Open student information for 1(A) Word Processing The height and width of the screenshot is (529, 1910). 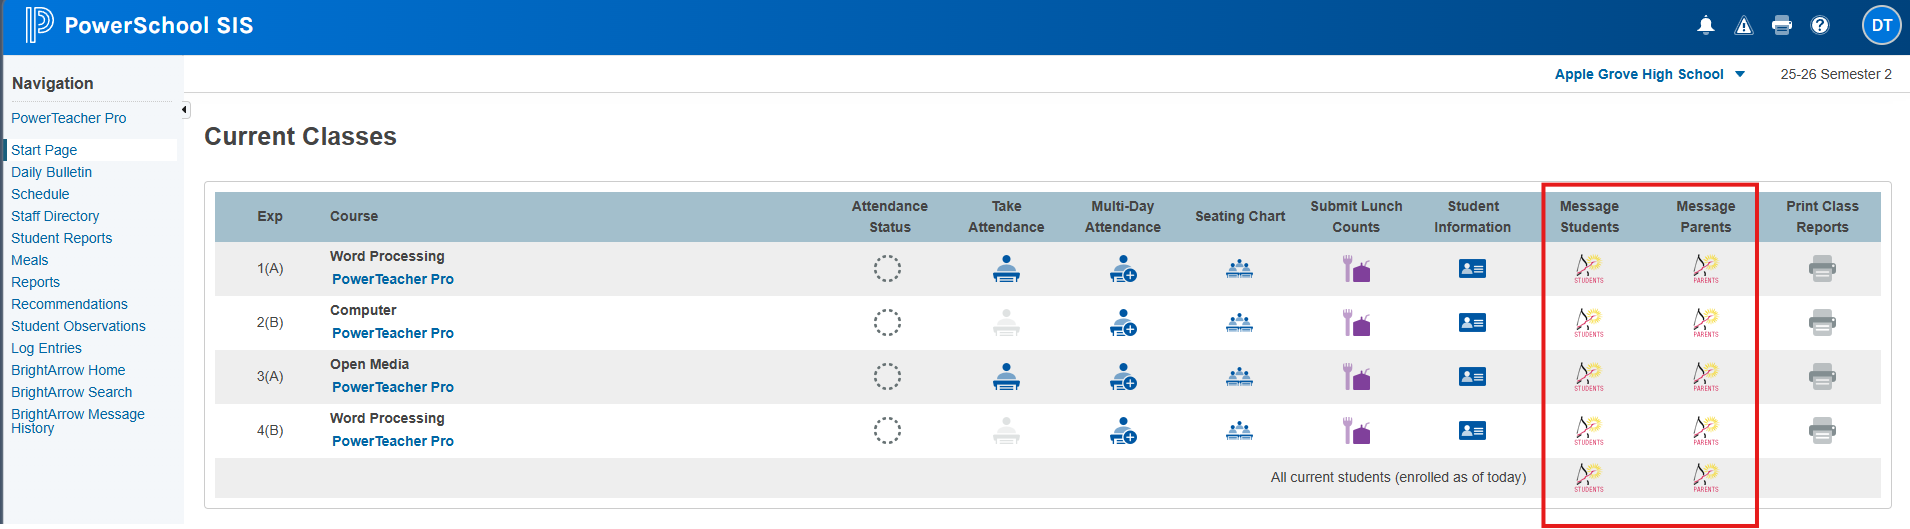1472,269
